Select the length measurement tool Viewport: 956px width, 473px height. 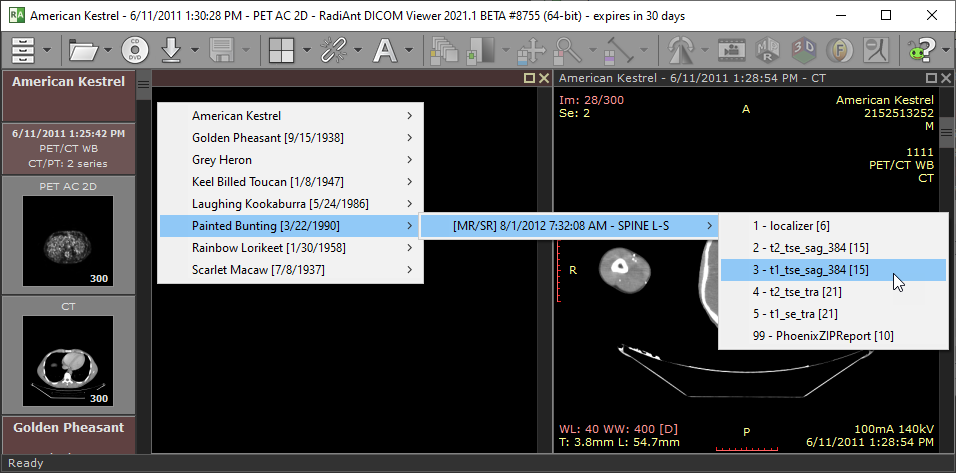point(620,50)
